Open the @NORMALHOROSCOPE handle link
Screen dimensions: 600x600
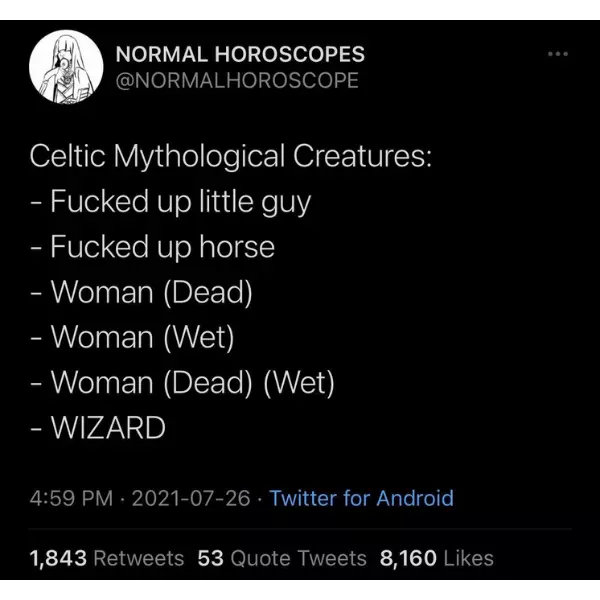point(237,81)
